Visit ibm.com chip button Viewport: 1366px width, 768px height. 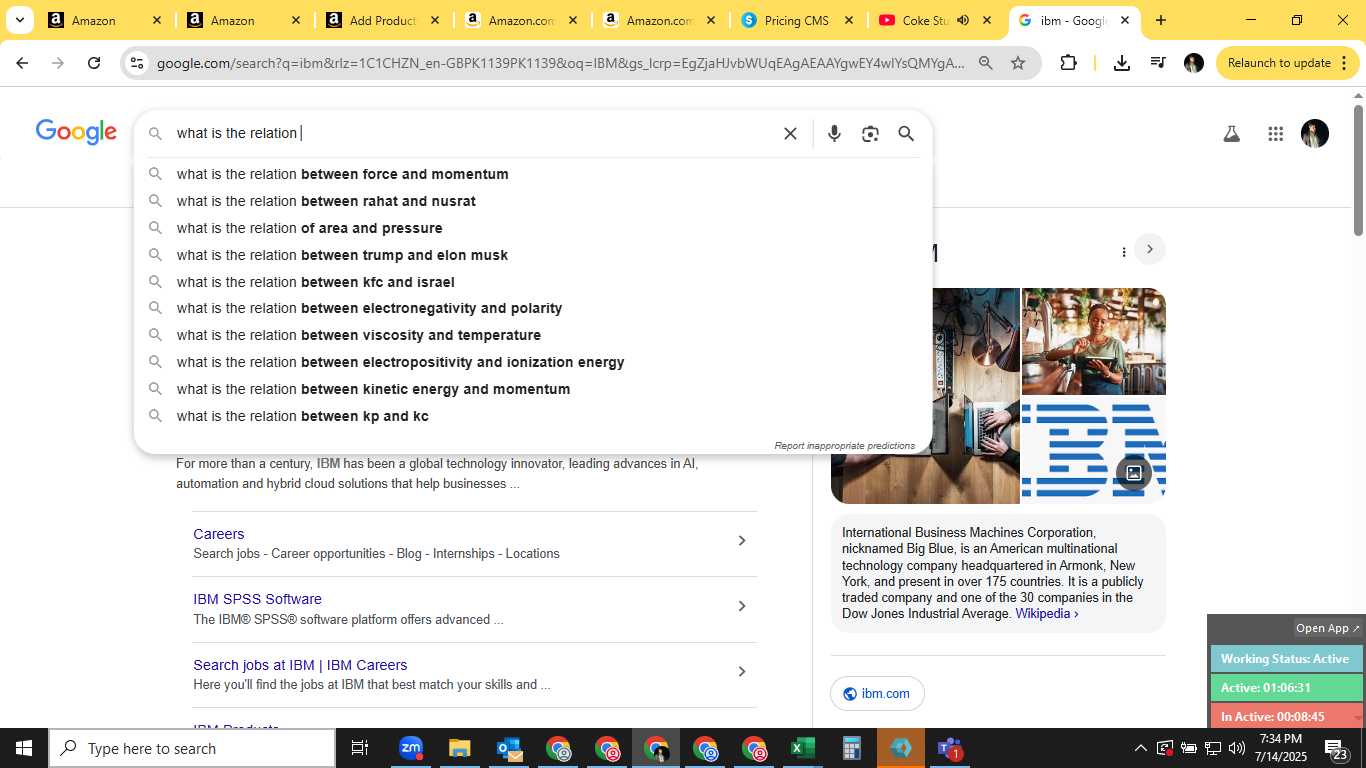click(x=877, y=693)
